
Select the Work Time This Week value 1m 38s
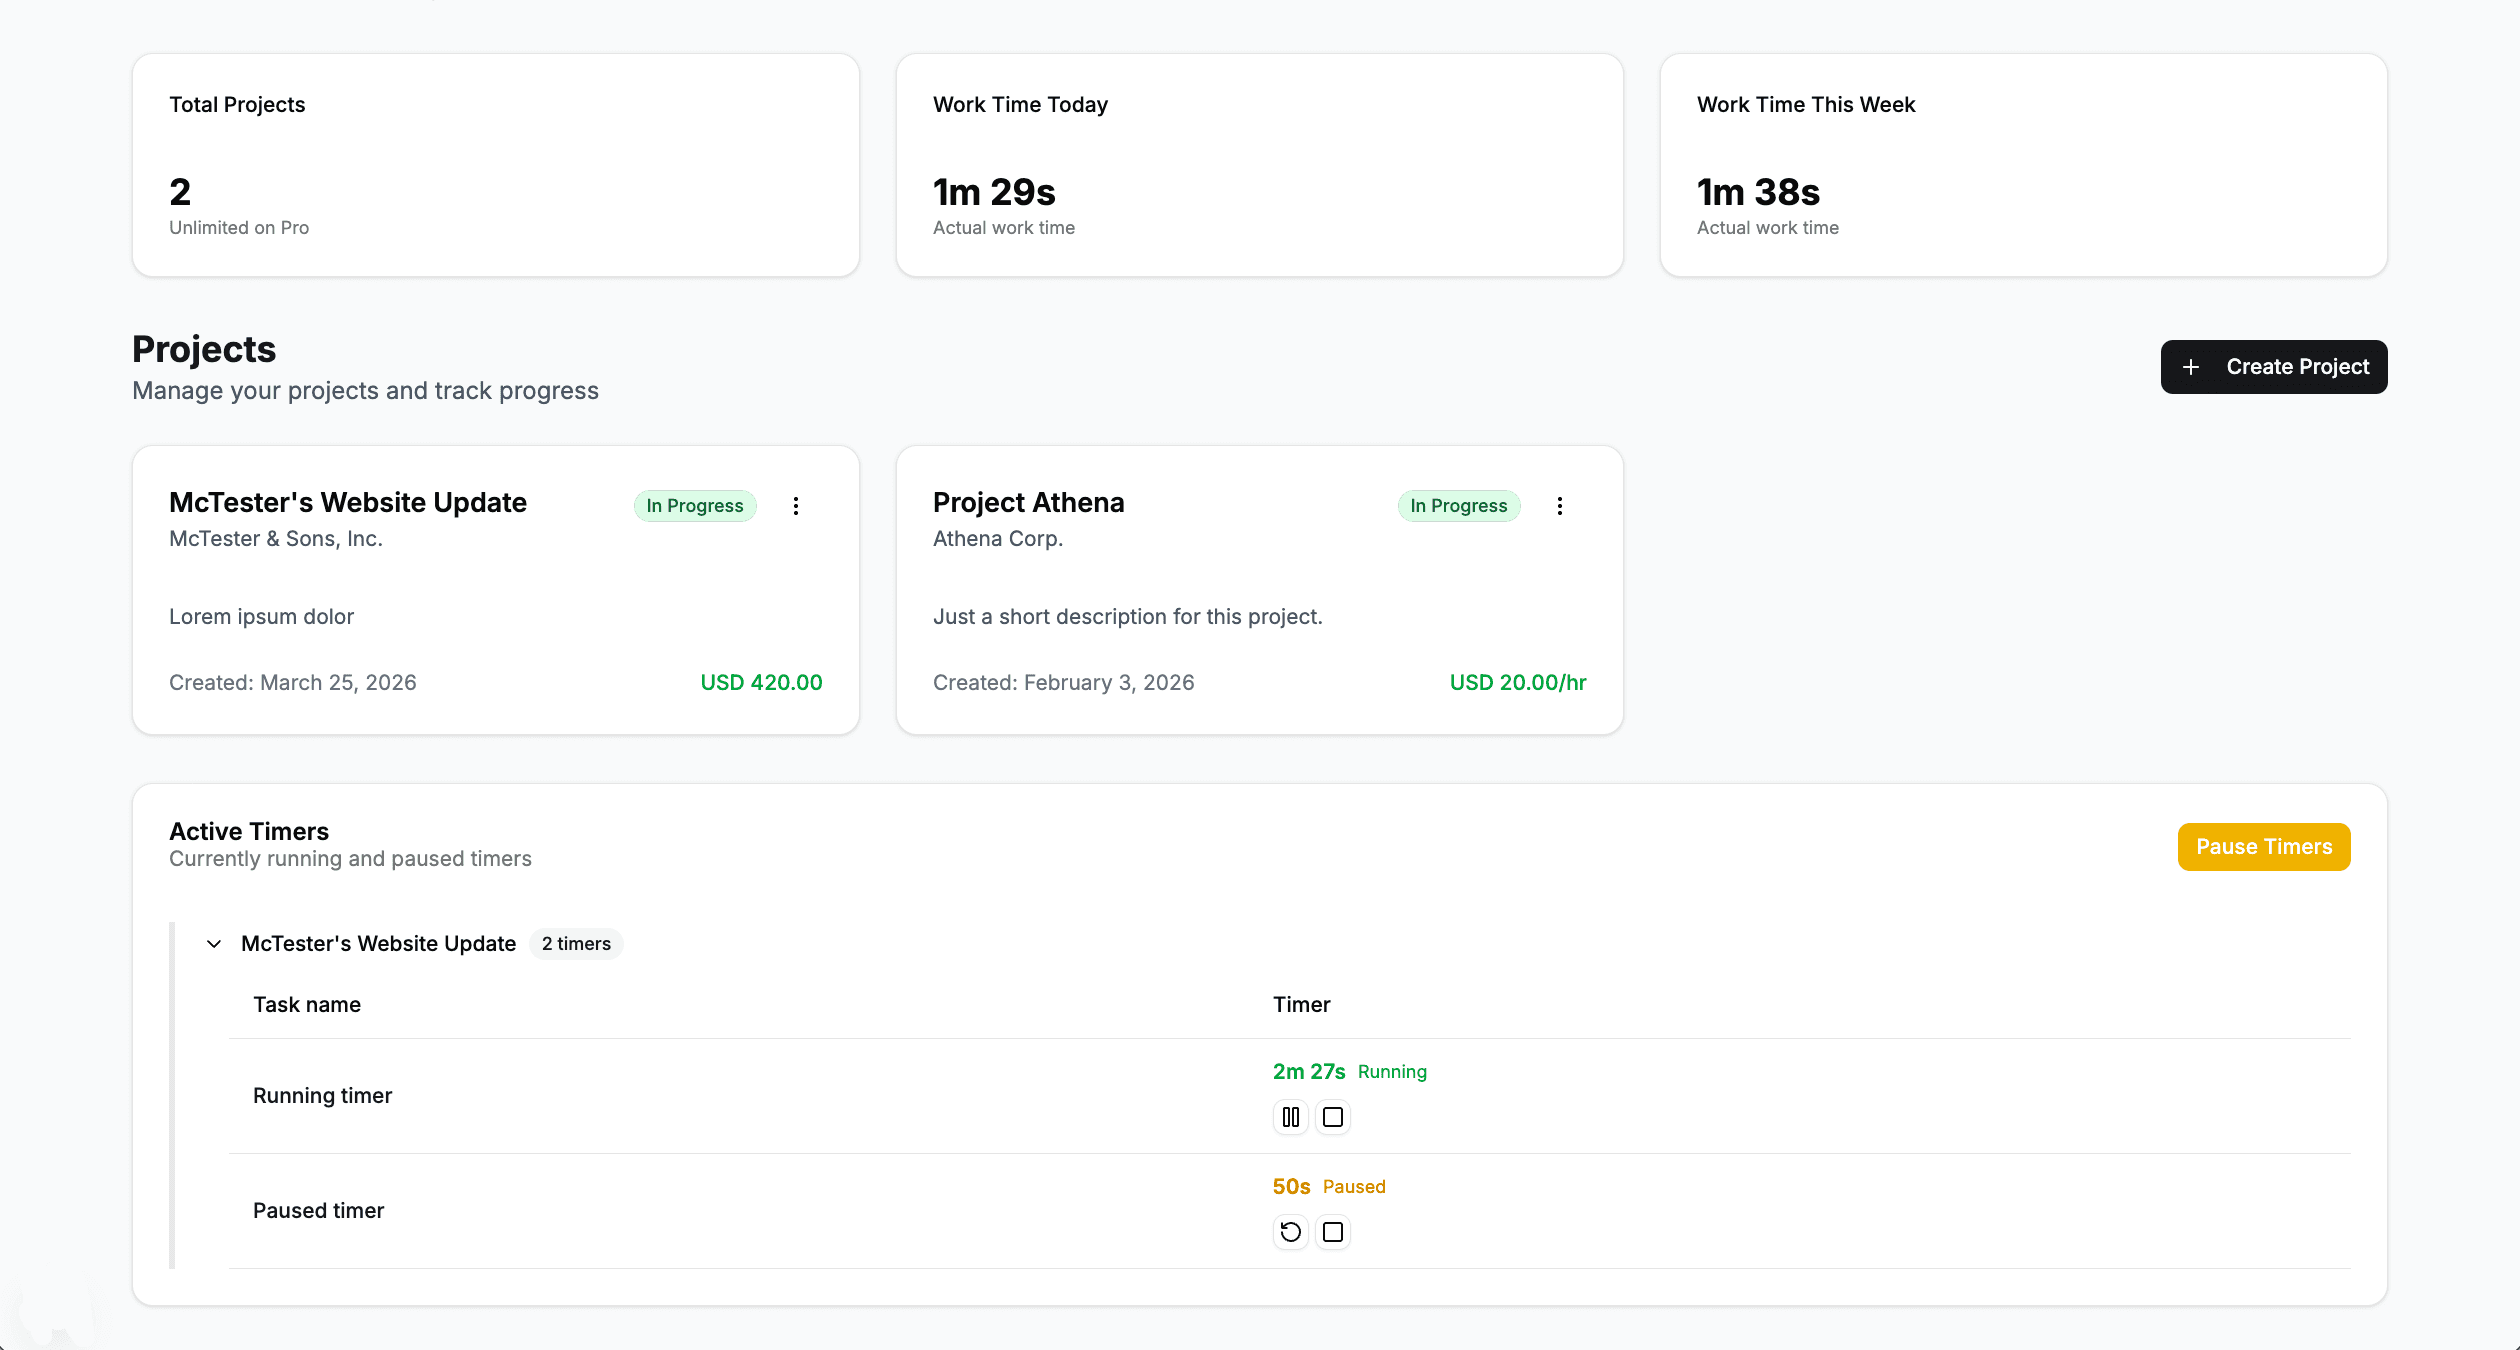(x=1758, y=192)
